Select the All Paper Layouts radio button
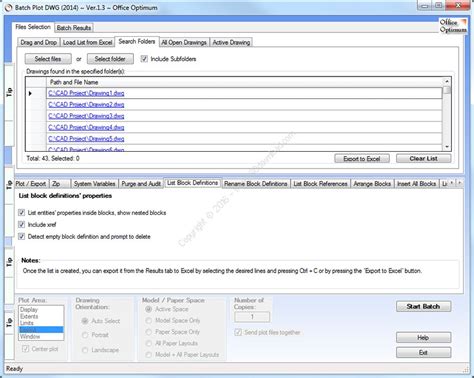Screen dimensions: 474x378 tap(148, 343)
